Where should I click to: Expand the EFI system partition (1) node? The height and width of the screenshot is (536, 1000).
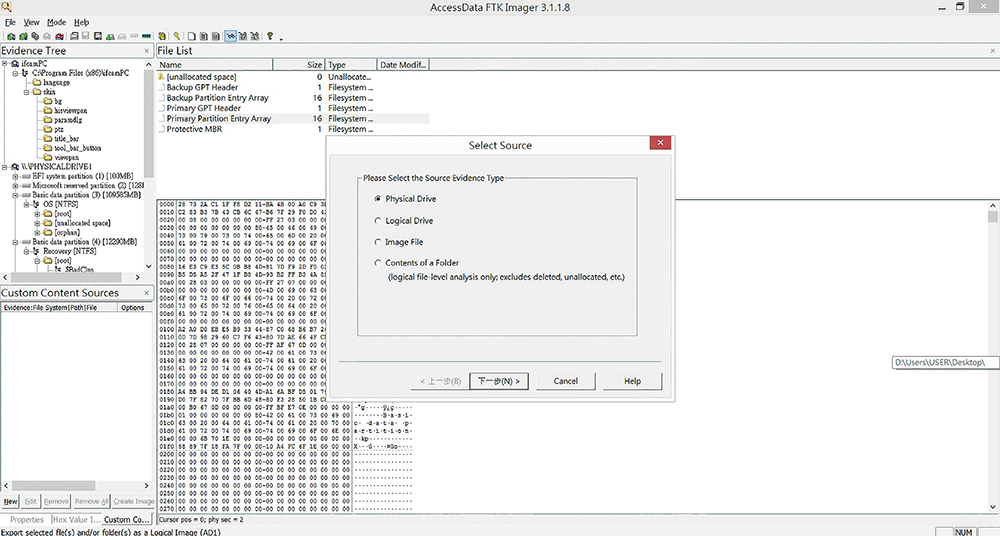coord(15,176)
